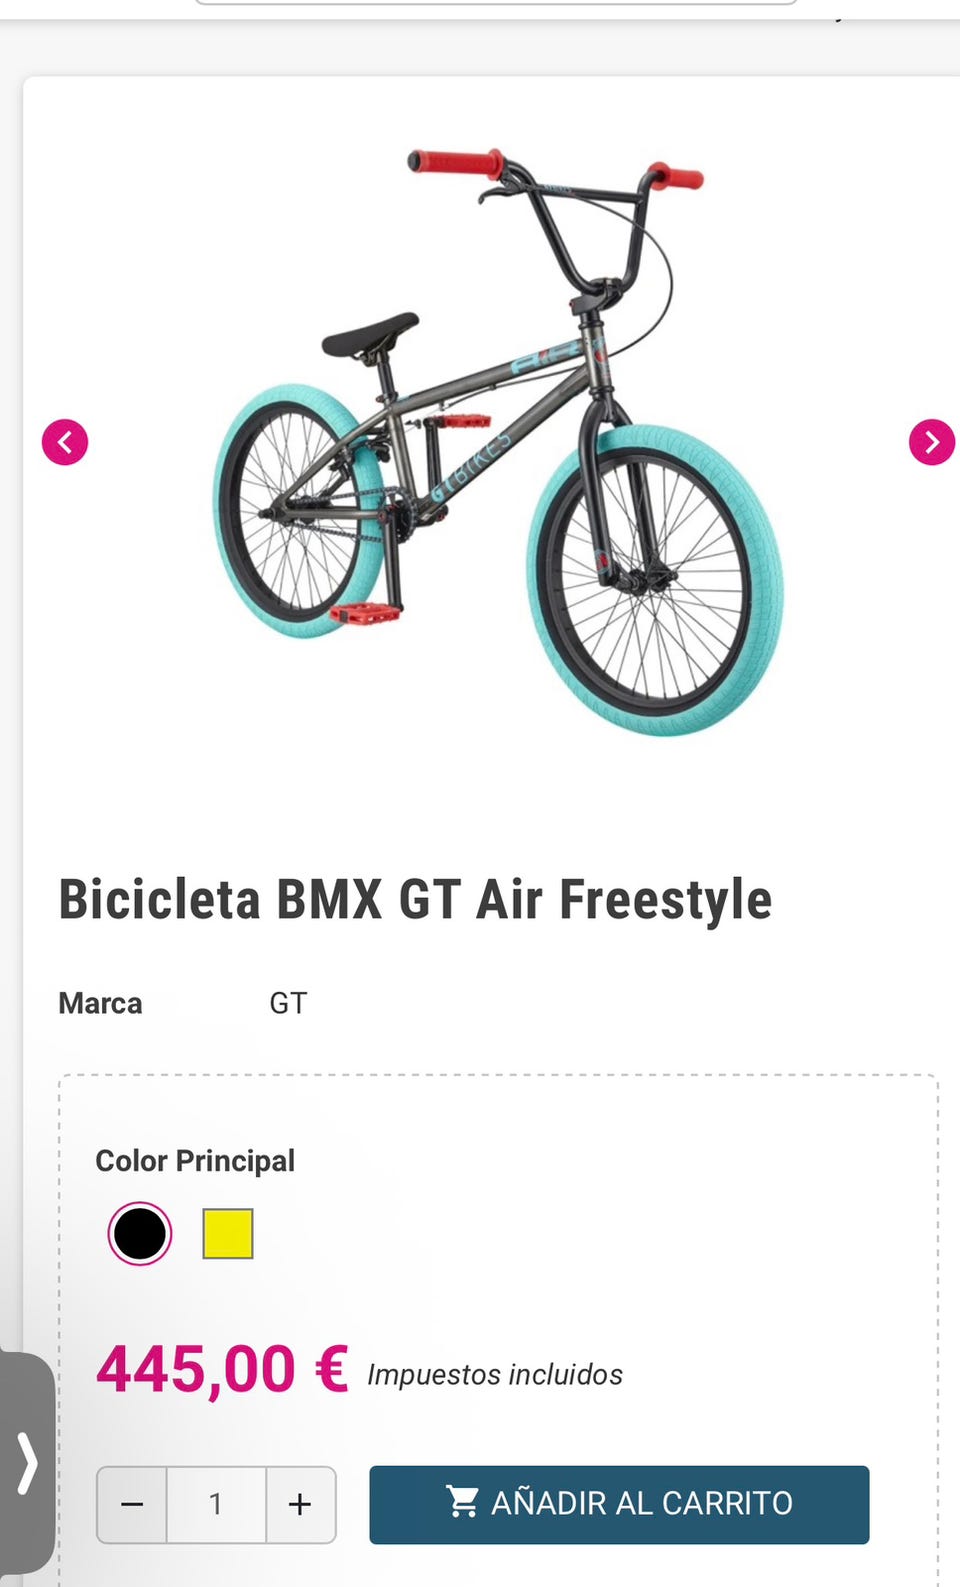Select the black color option

[140, 1233]
